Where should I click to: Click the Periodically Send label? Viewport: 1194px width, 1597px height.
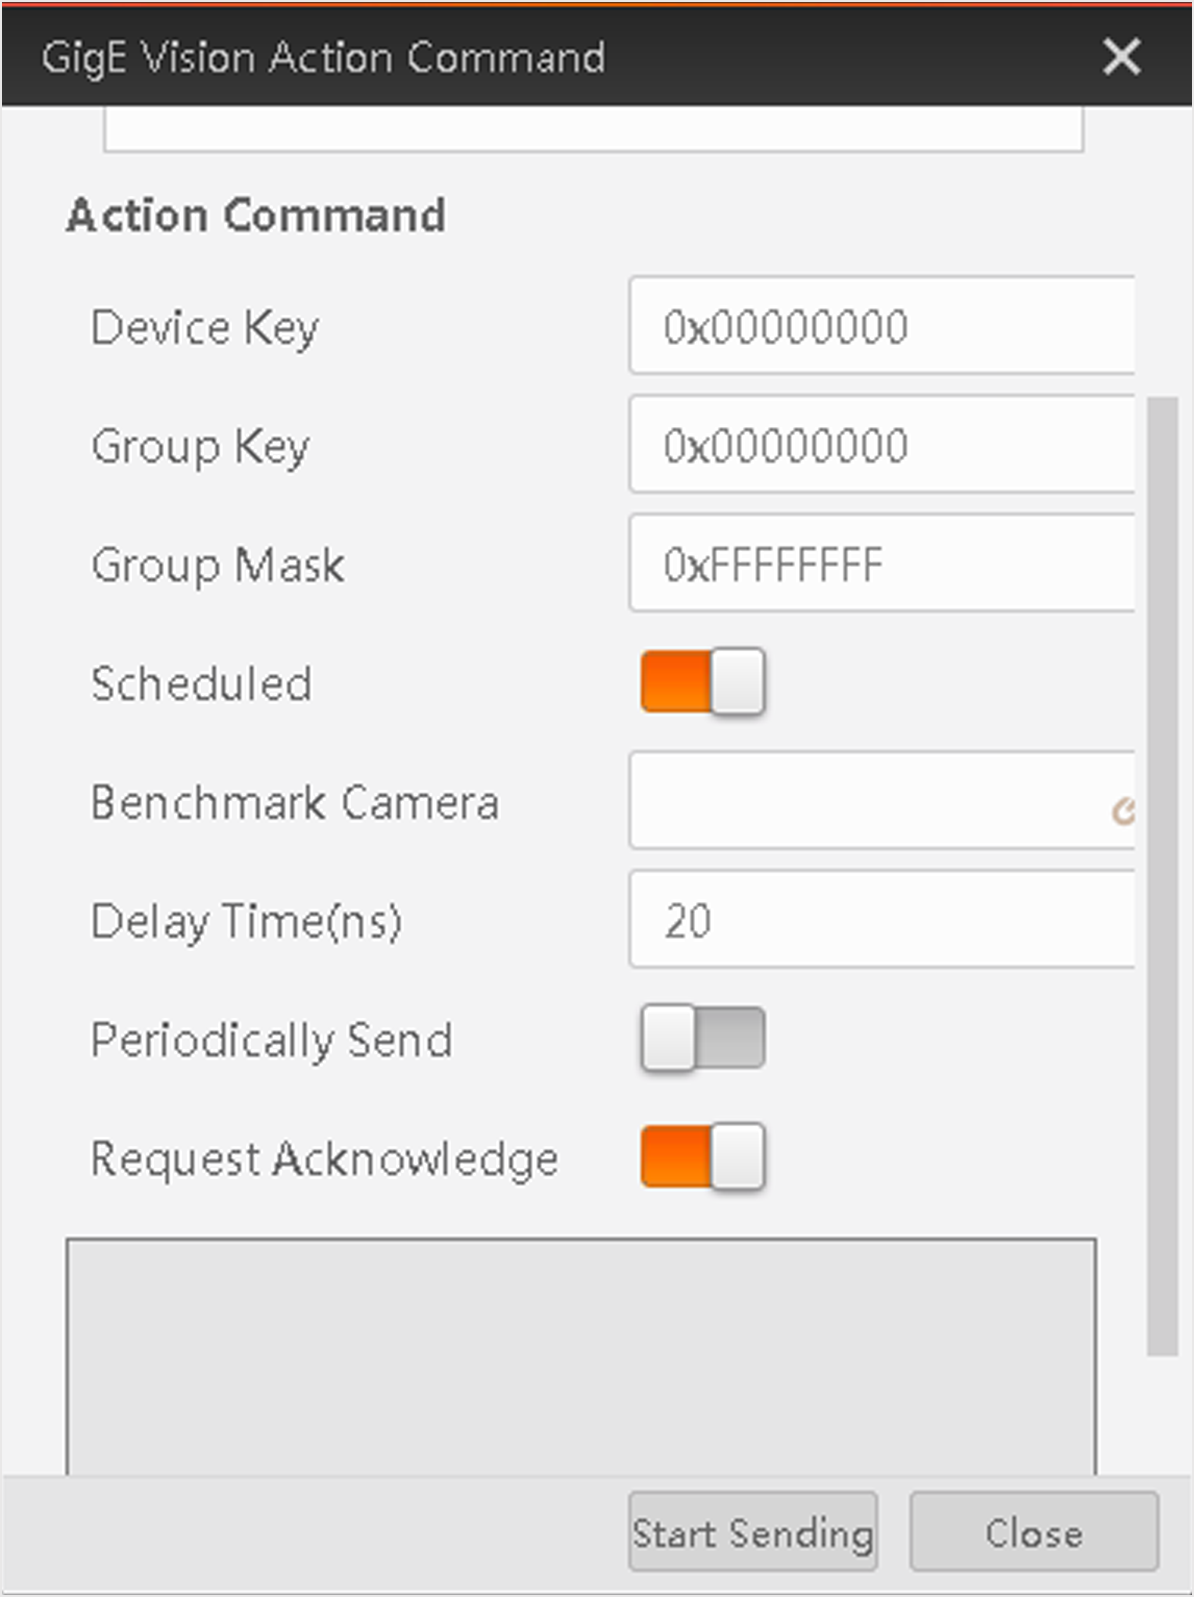272,1040
